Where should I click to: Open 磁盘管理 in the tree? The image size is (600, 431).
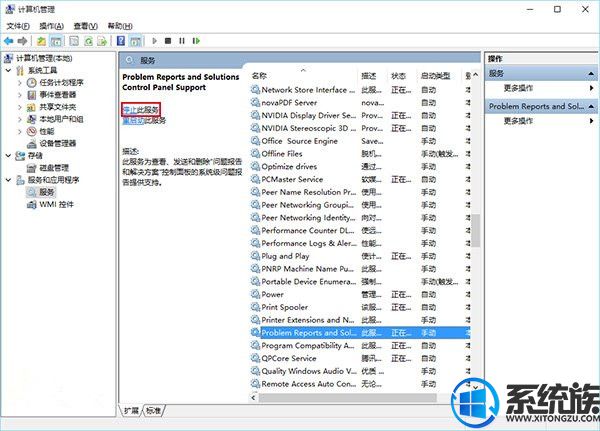(x=54, y=168)
